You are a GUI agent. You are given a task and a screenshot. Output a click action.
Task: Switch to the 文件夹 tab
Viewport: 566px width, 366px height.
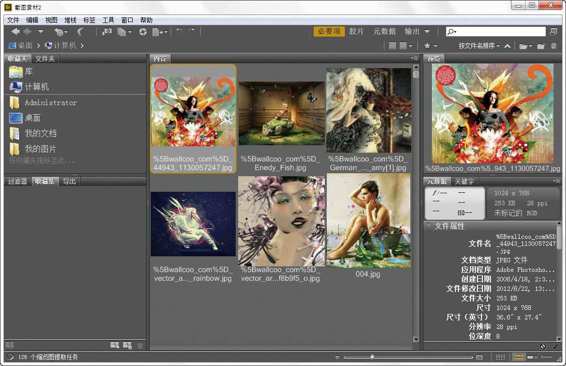[x=45, y=58]
